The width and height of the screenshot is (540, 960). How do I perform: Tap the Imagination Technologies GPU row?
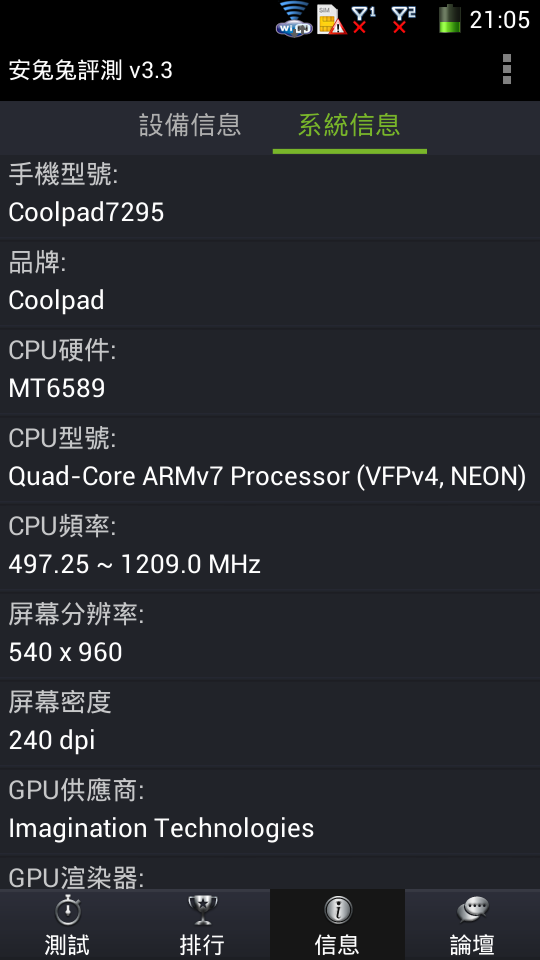click(270, 810)
